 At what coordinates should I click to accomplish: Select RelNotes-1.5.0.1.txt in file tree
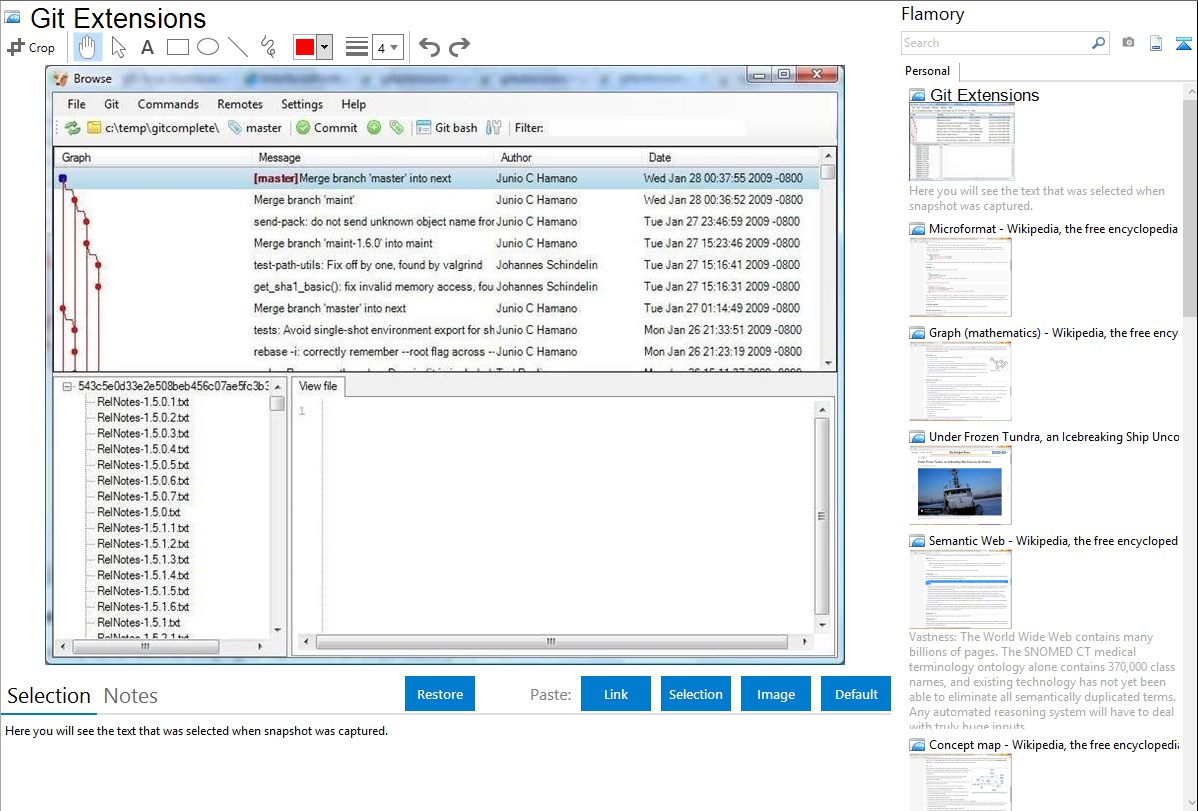point(143,402)
